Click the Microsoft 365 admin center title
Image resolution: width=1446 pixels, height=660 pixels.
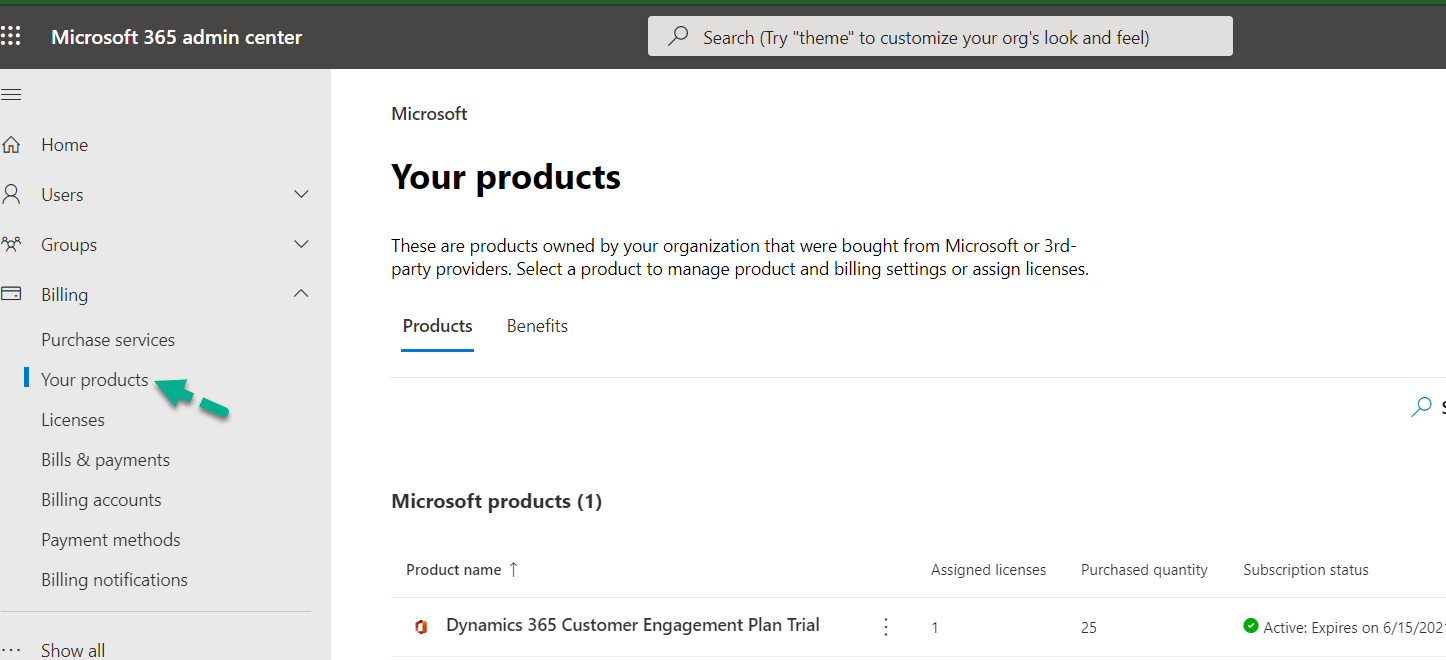[176, 37]
